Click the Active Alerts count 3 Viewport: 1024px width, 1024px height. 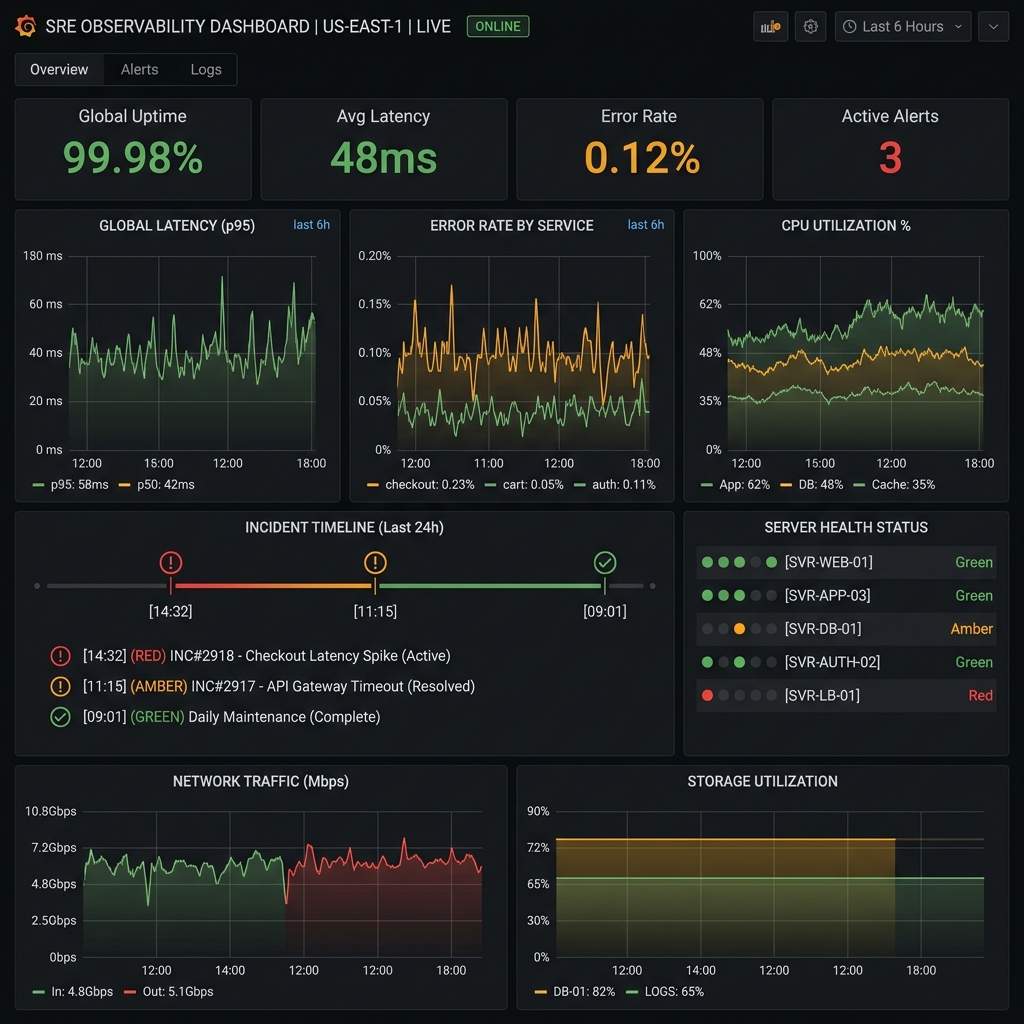click(x=890, y=157)
